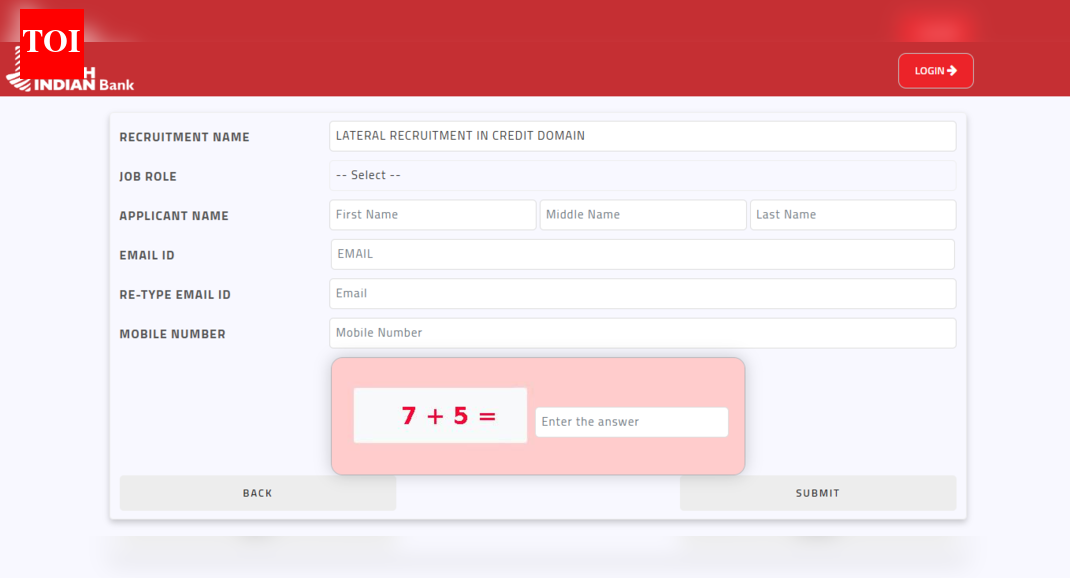
Task: Click the 'Enter the answer' captcha field
Action: click(631, 422)
